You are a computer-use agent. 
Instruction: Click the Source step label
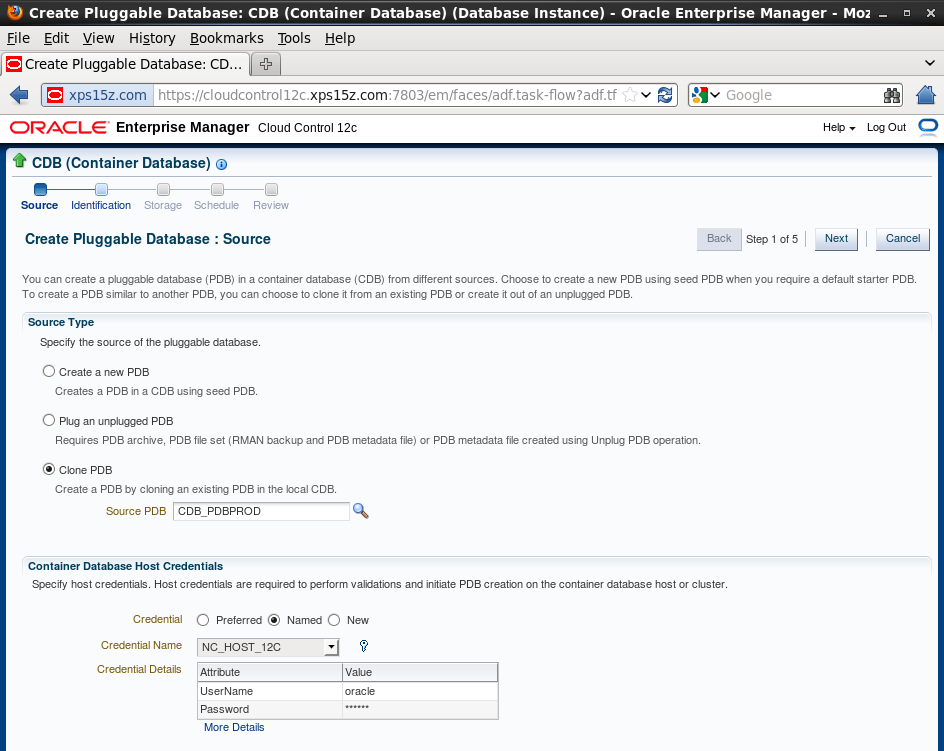tap(39, 205)
